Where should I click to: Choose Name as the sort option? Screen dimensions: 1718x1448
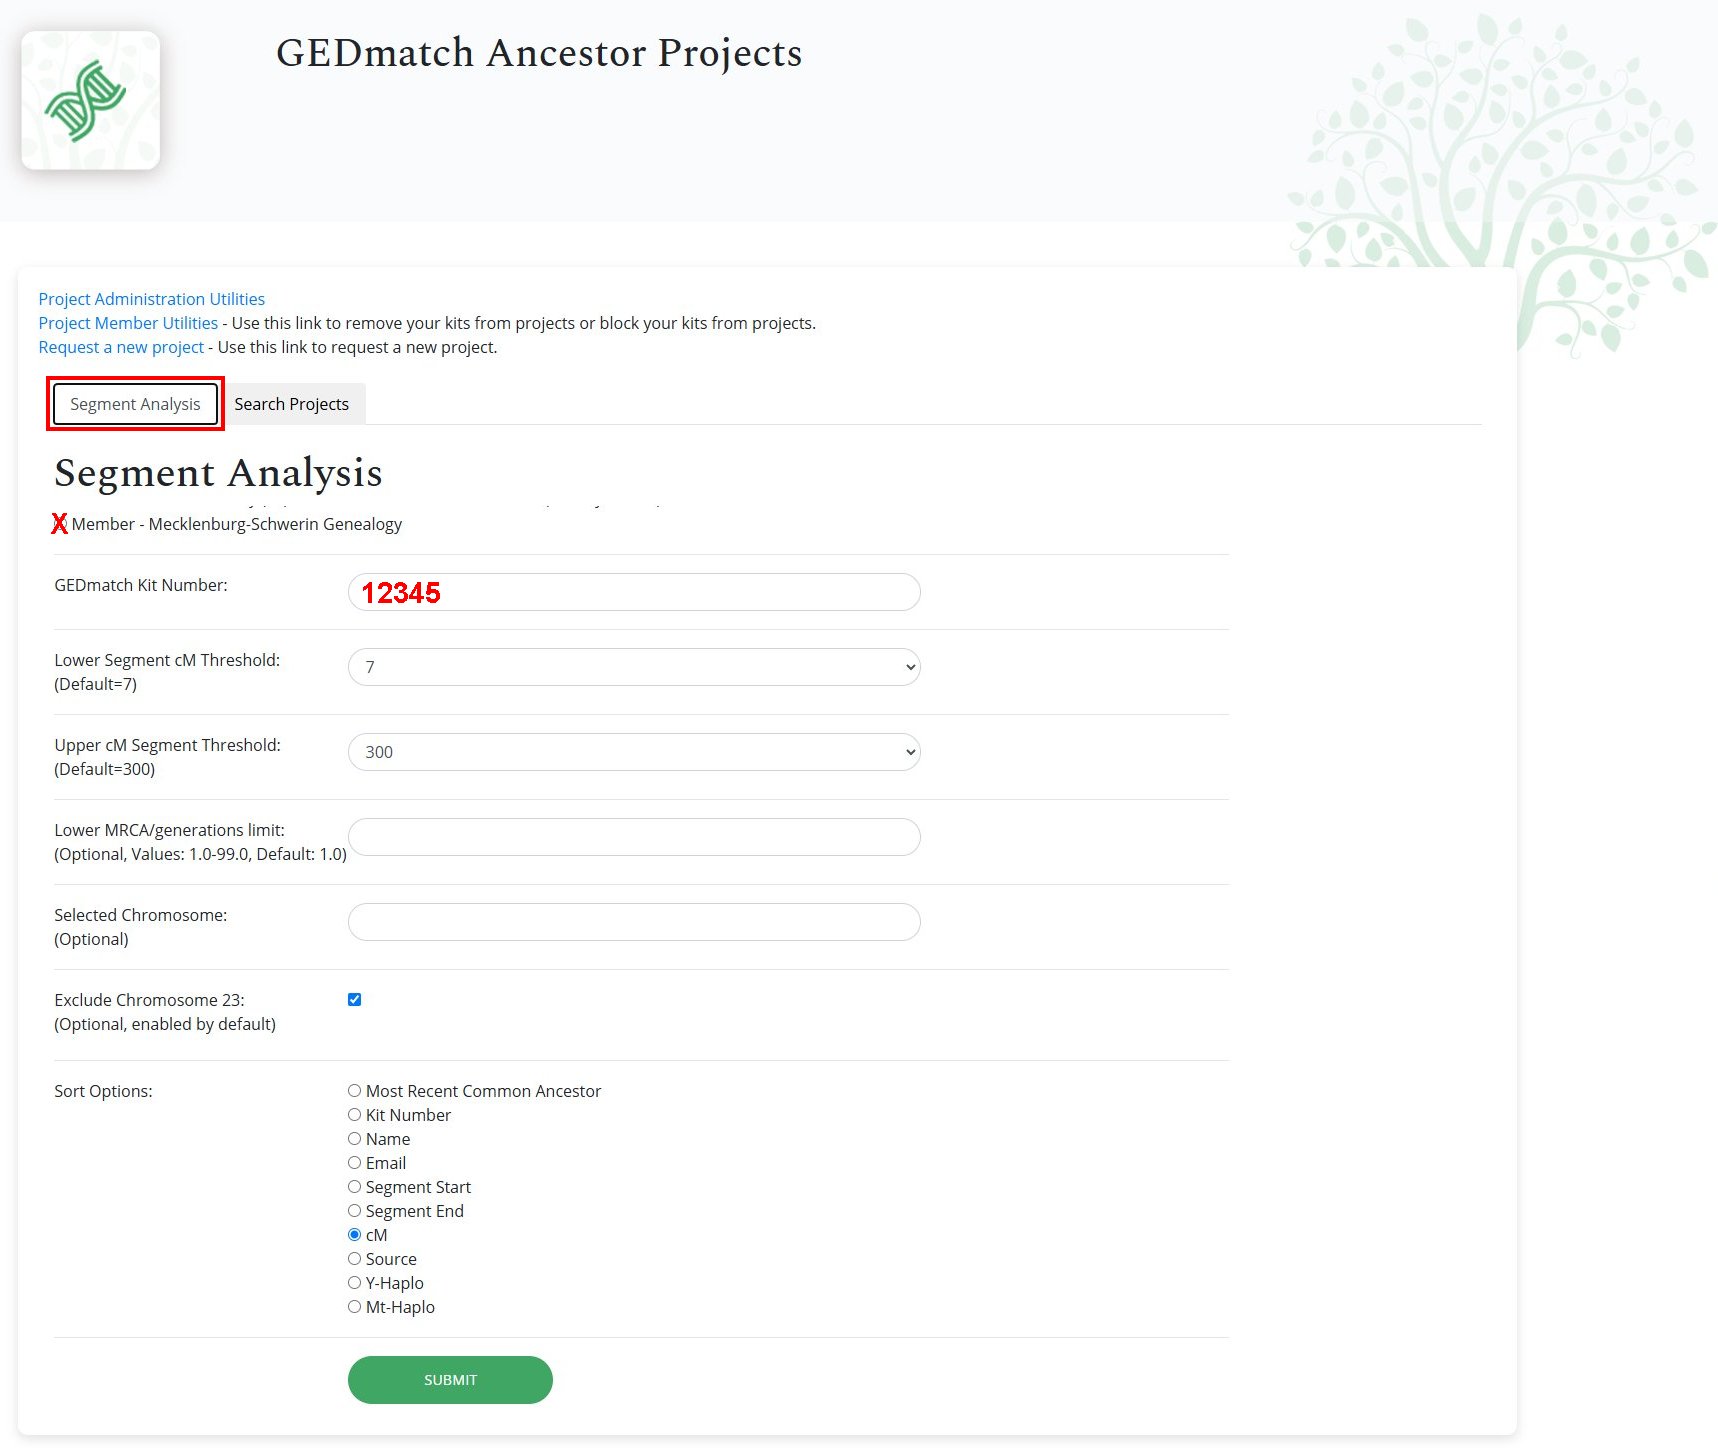tap(354, 1138)
